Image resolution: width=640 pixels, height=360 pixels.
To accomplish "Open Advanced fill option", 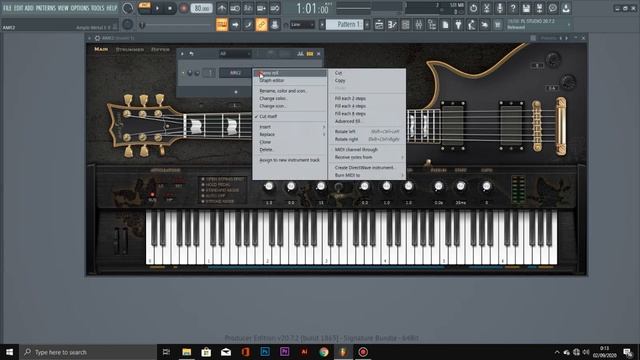I will click(367, 121).
